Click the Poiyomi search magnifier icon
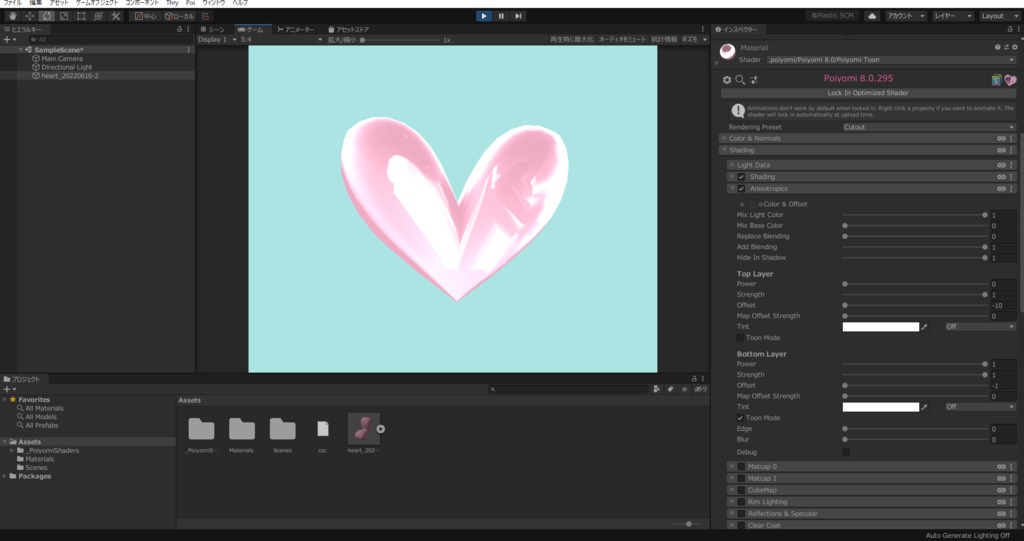Image resolution: width=1024 pixels, height=541 pixels. (x=740, y=79)
